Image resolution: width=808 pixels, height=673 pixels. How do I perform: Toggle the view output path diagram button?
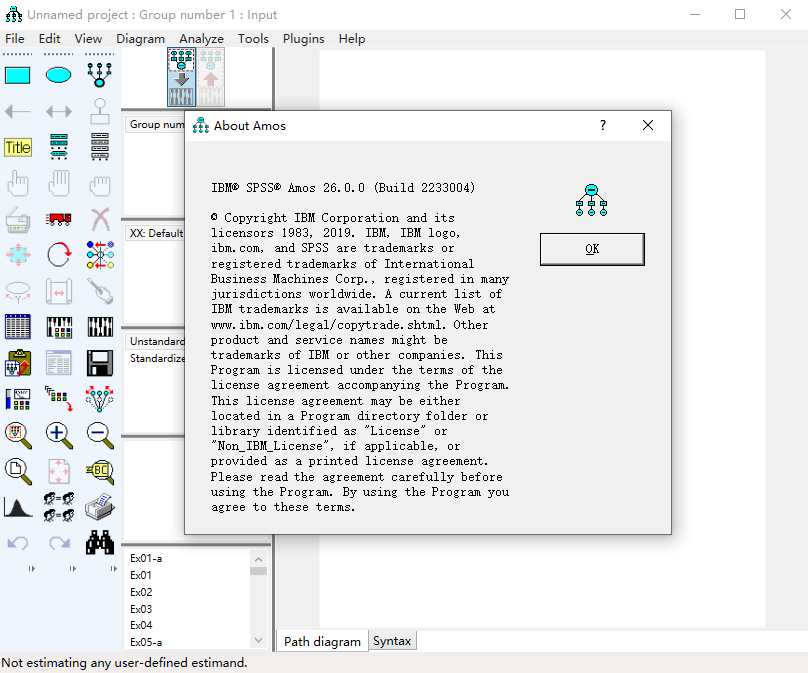(210, 77)
